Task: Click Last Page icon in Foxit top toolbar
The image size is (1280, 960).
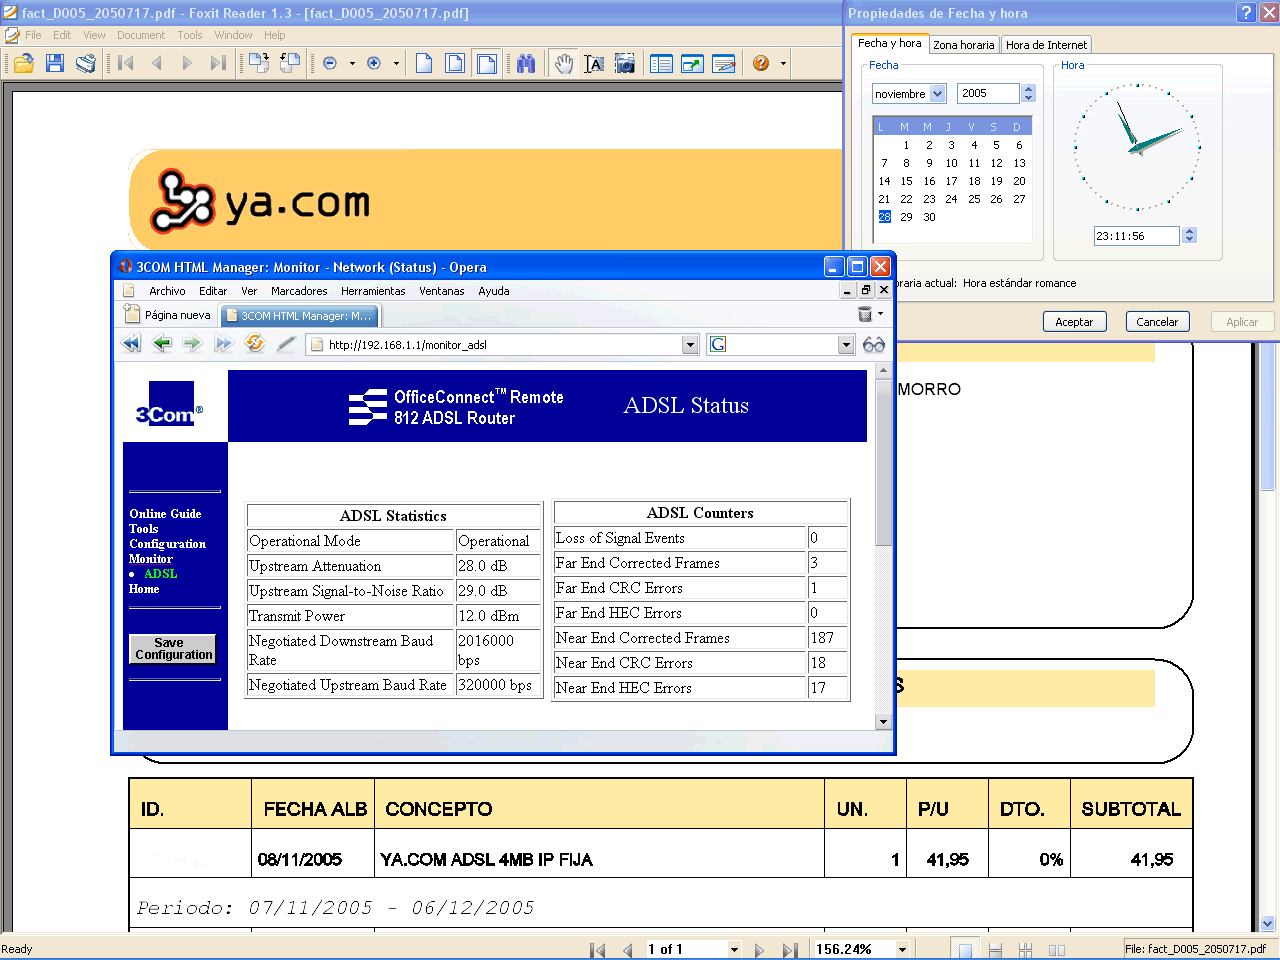Action: 218,63
